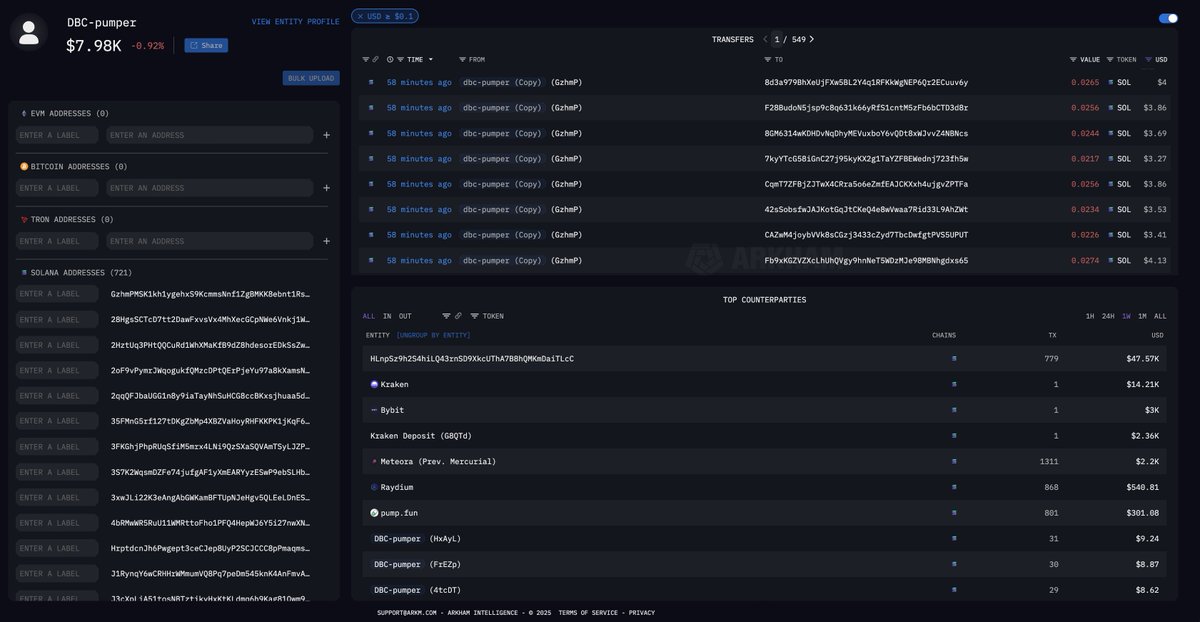
Task: Add the Bitcoin address with the plus icon
Action: tap(326, 188)
